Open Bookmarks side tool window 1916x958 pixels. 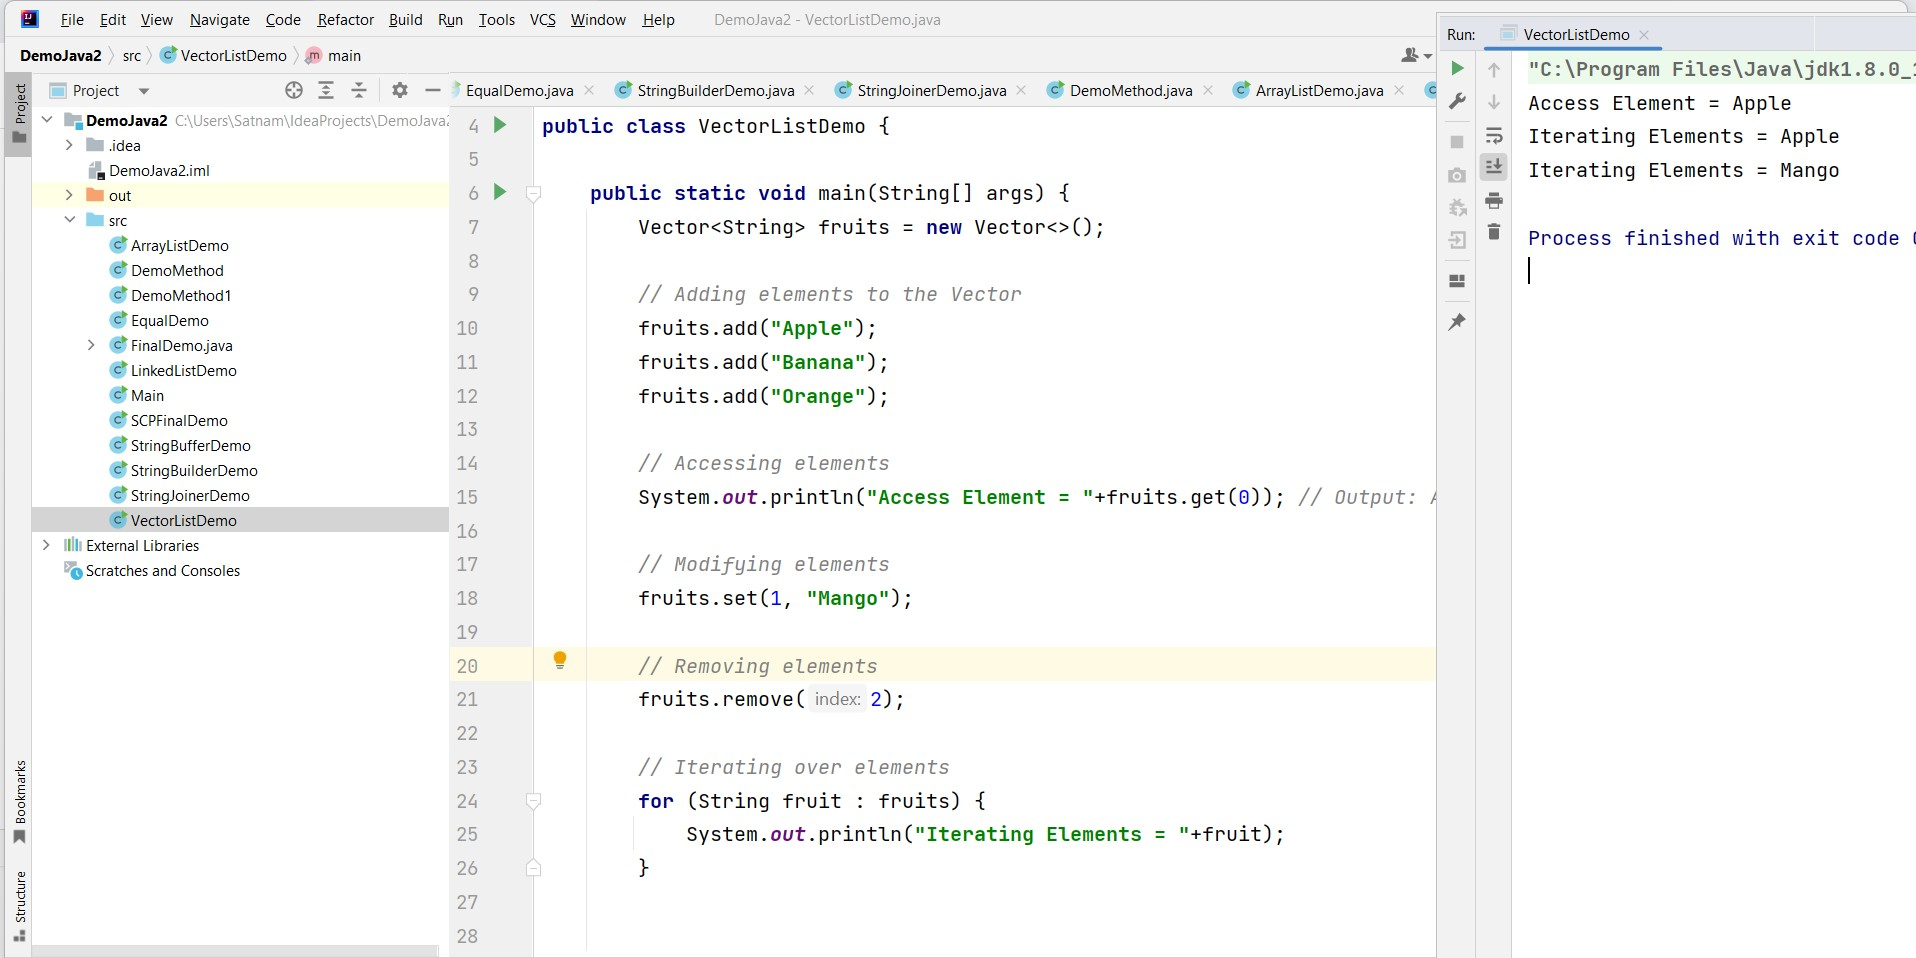[x=19, y=801]
